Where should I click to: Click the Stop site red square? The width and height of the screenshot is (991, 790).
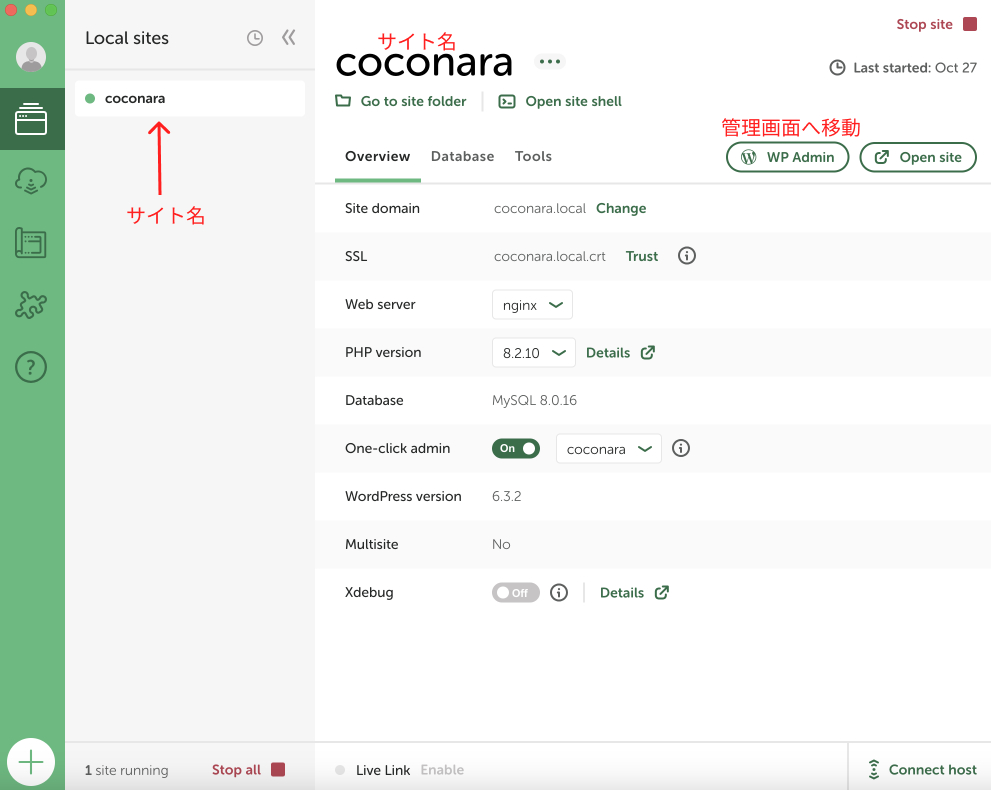click(x=970, y=24)
